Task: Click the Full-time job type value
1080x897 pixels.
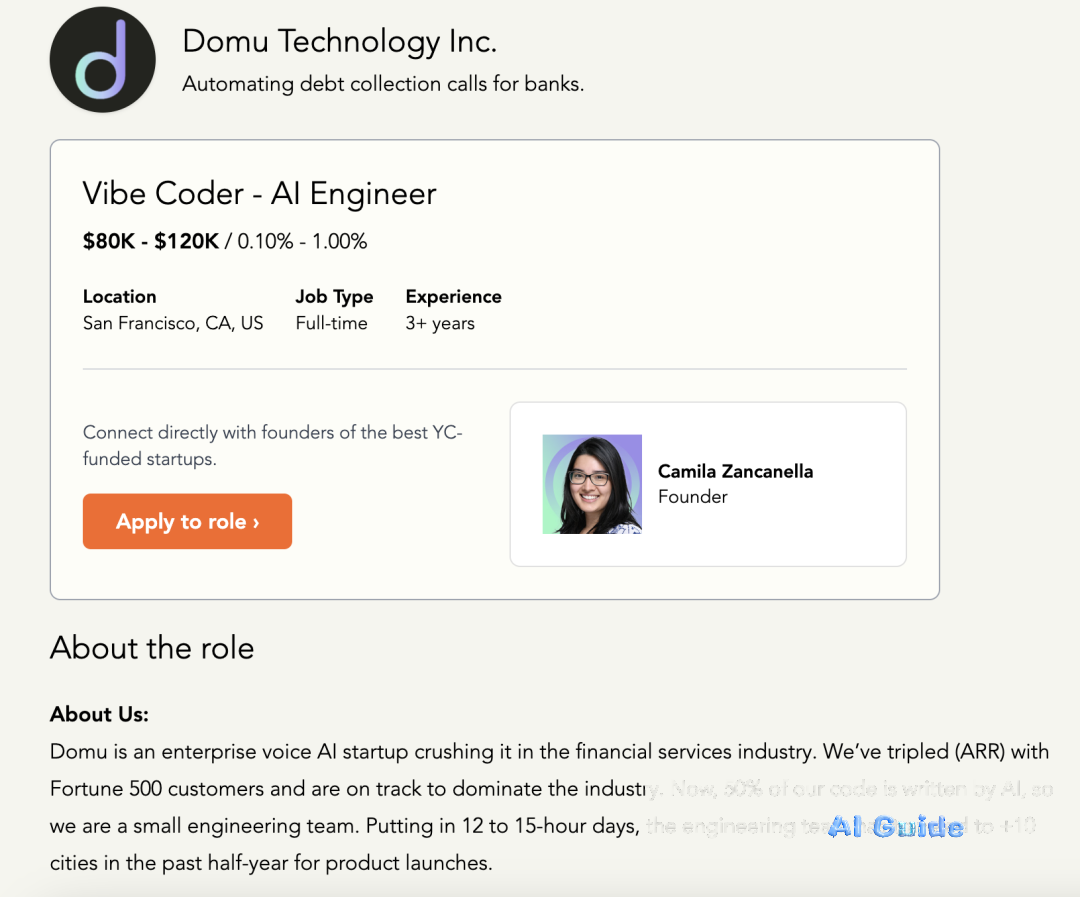Action: pos(331,323)
